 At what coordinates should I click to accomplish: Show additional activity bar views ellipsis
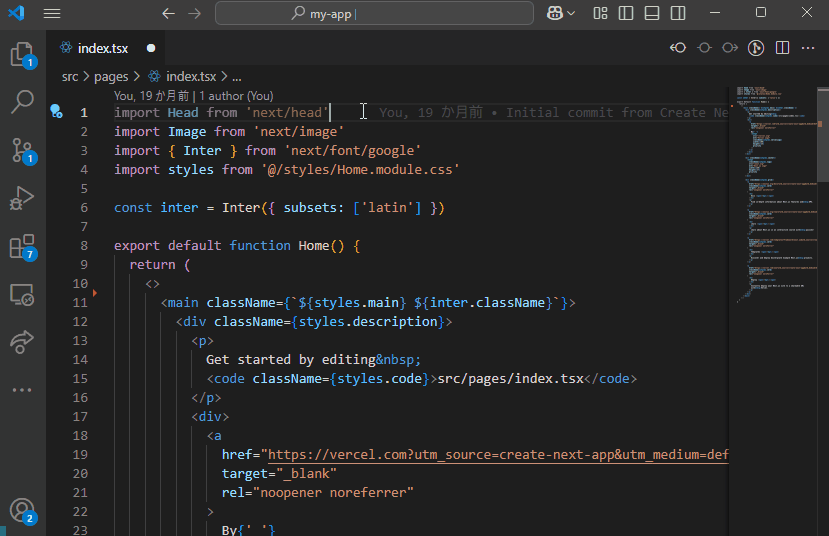point(22,390)
